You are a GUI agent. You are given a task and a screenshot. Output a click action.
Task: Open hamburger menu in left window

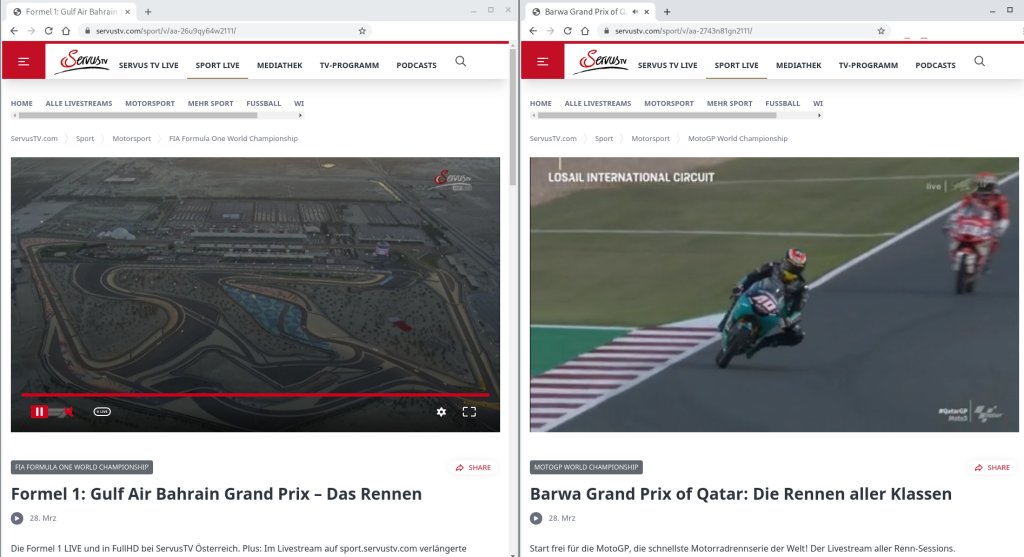[x=24, y=61]
